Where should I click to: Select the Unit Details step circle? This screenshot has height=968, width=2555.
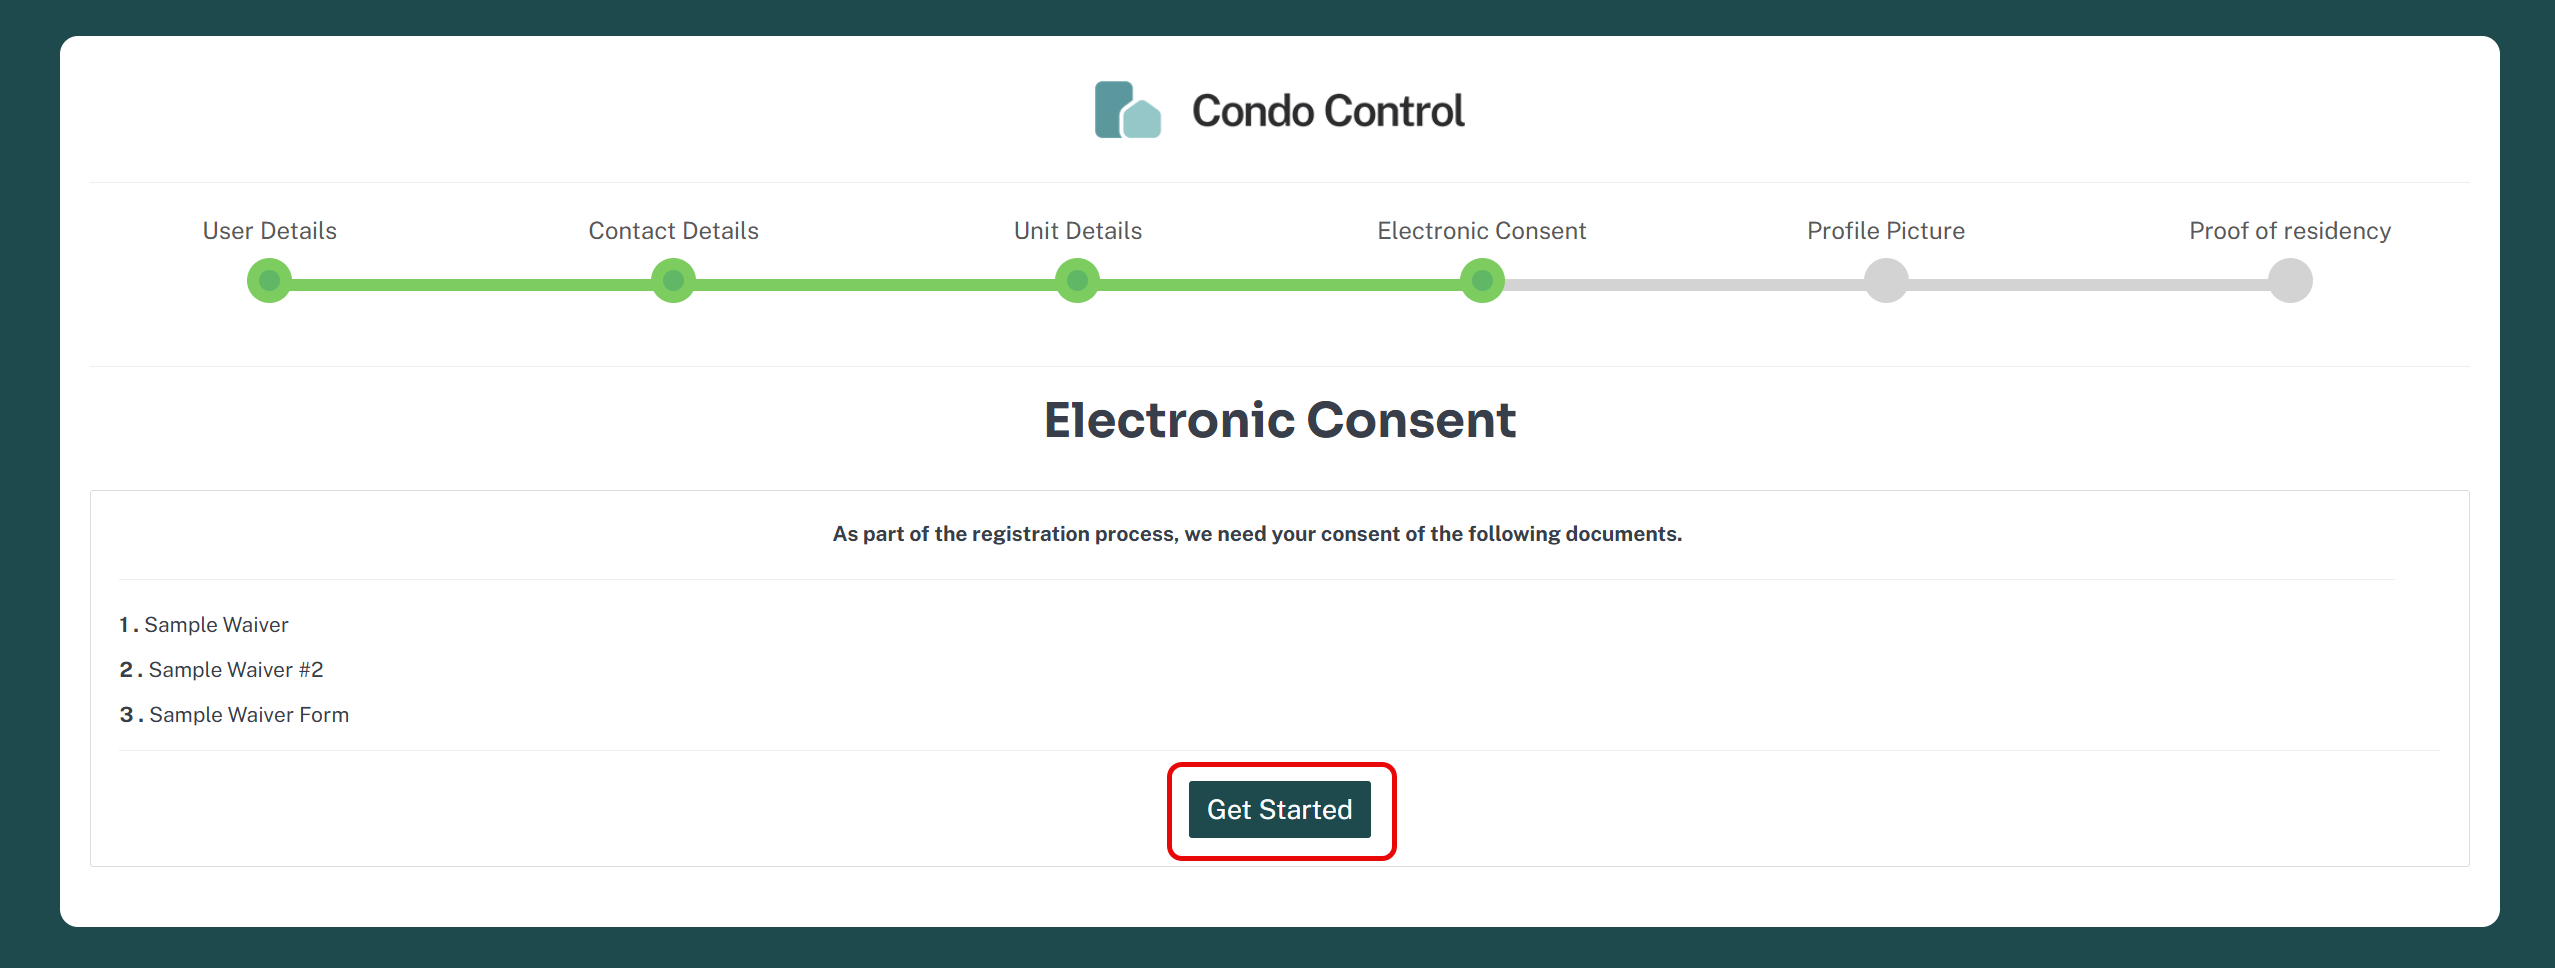(x=1077, y=281)
